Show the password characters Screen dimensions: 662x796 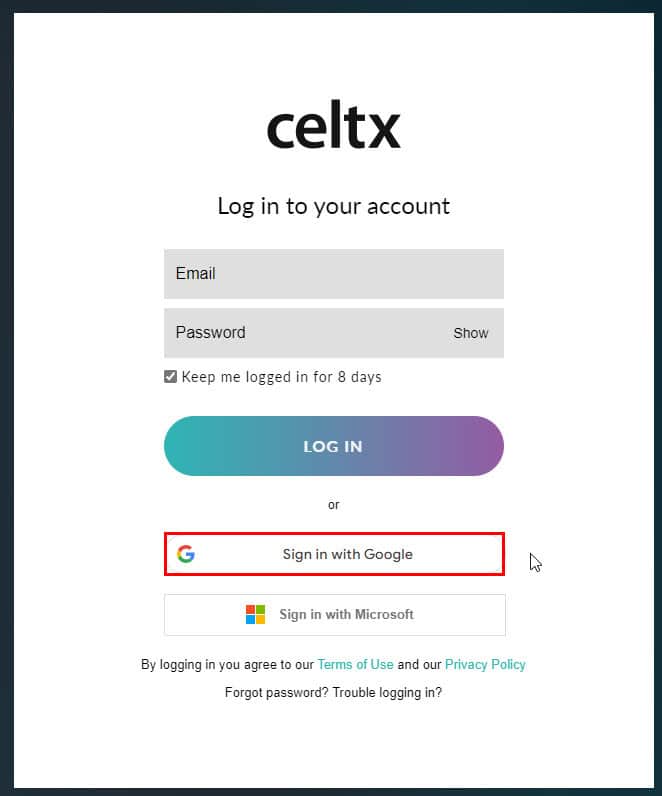click(470, 333)
